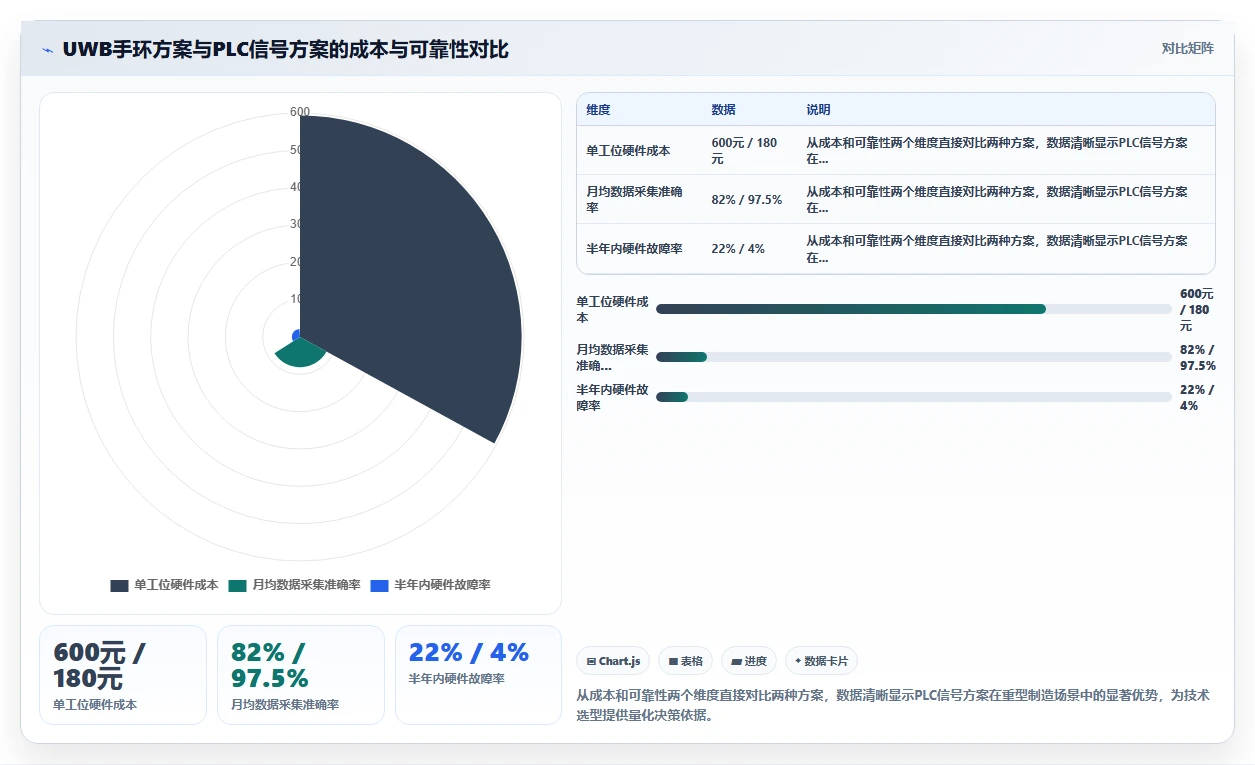Select the 数据卡片 tag
The image size is (1255, 765).
(821, 661)
